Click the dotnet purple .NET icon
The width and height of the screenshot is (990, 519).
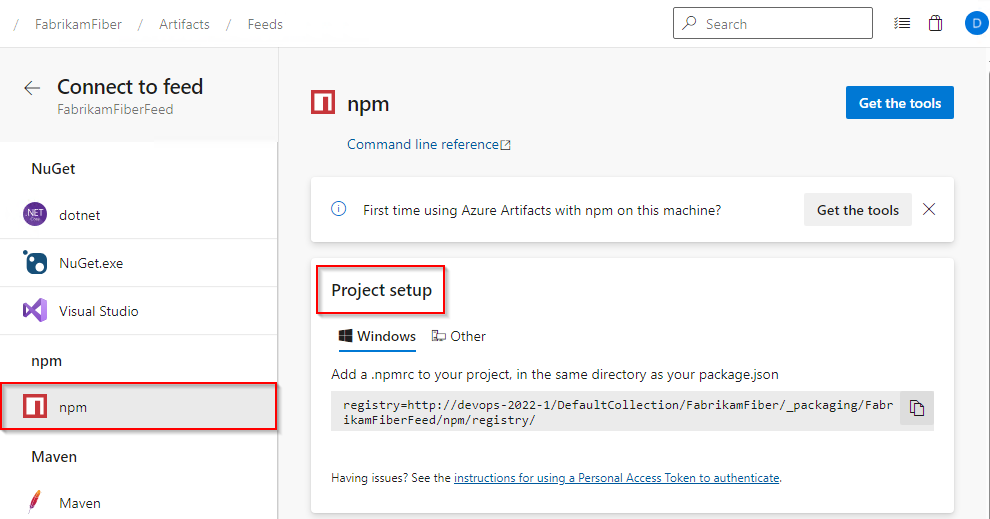point(35,215)
